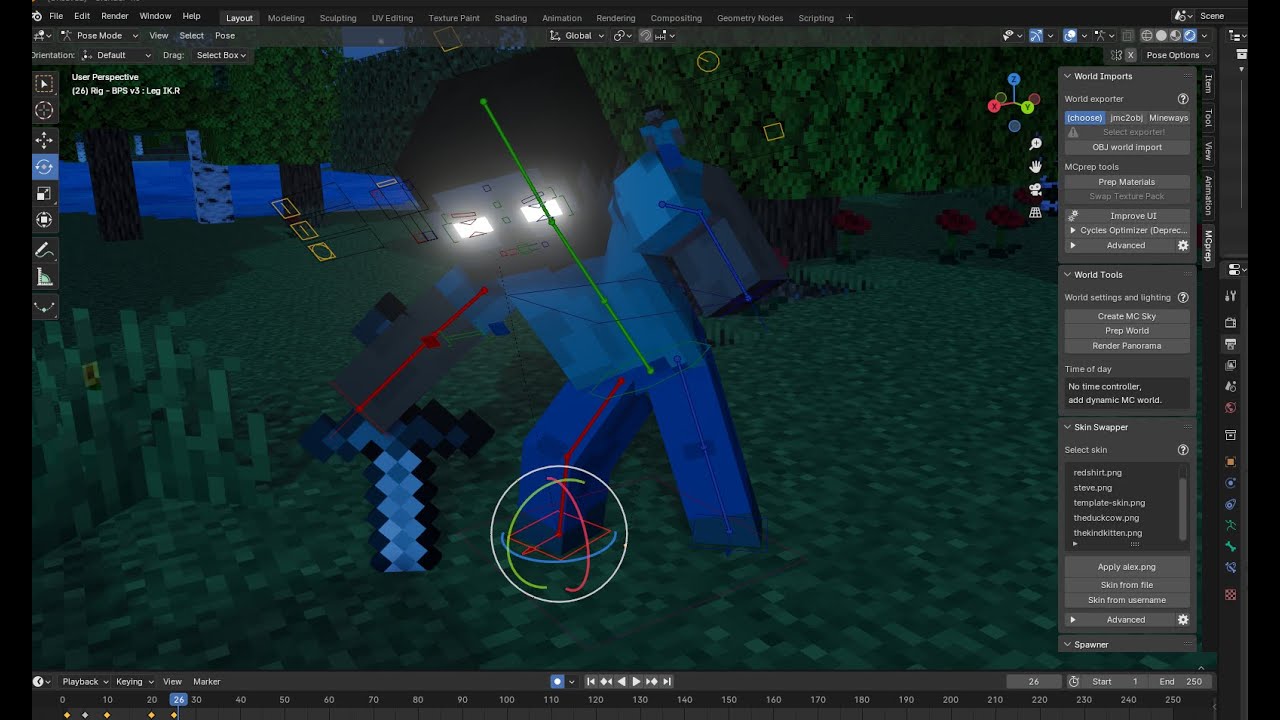Collapse the World Tools panel
The image size is (1280, 720).
1067,275
